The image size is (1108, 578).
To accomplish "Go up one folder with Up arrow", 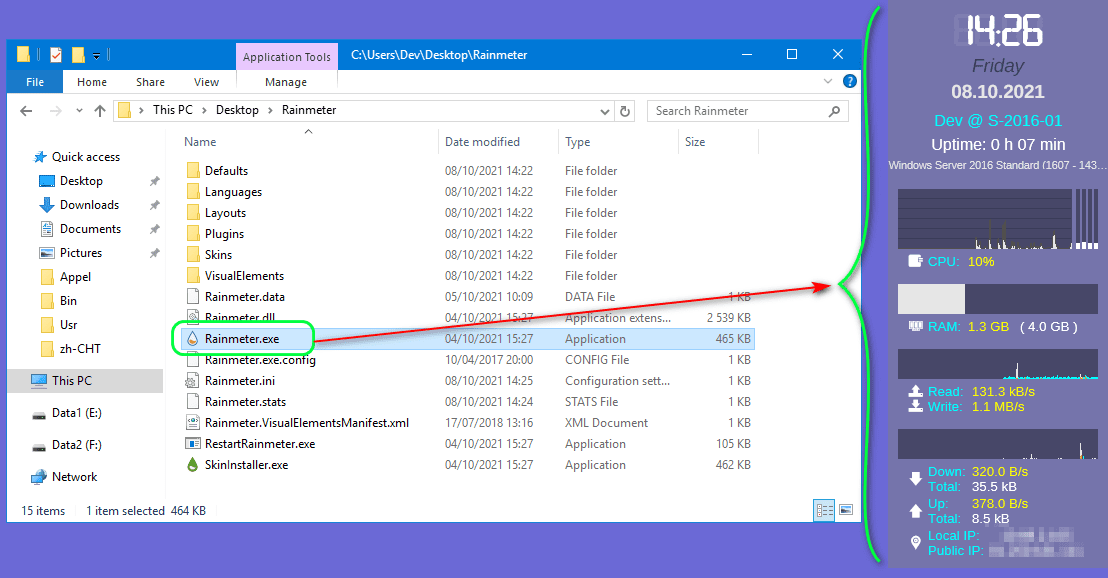I will pos(100,111).
